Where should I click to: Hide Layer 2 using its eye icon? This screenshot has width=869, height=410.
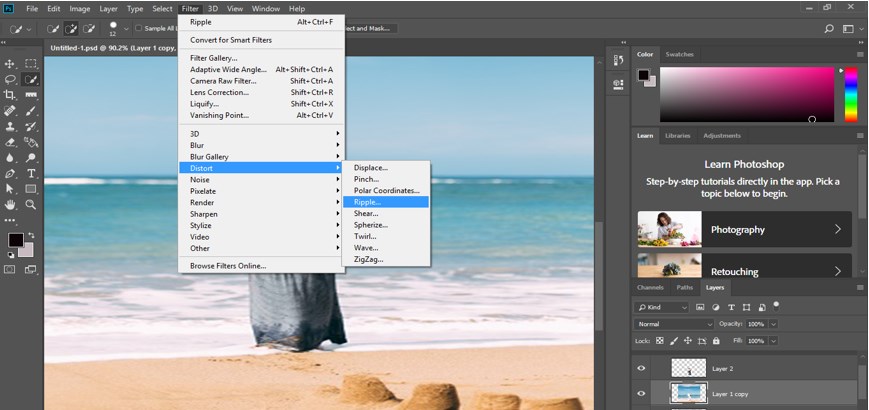click(x=641, y=368)
